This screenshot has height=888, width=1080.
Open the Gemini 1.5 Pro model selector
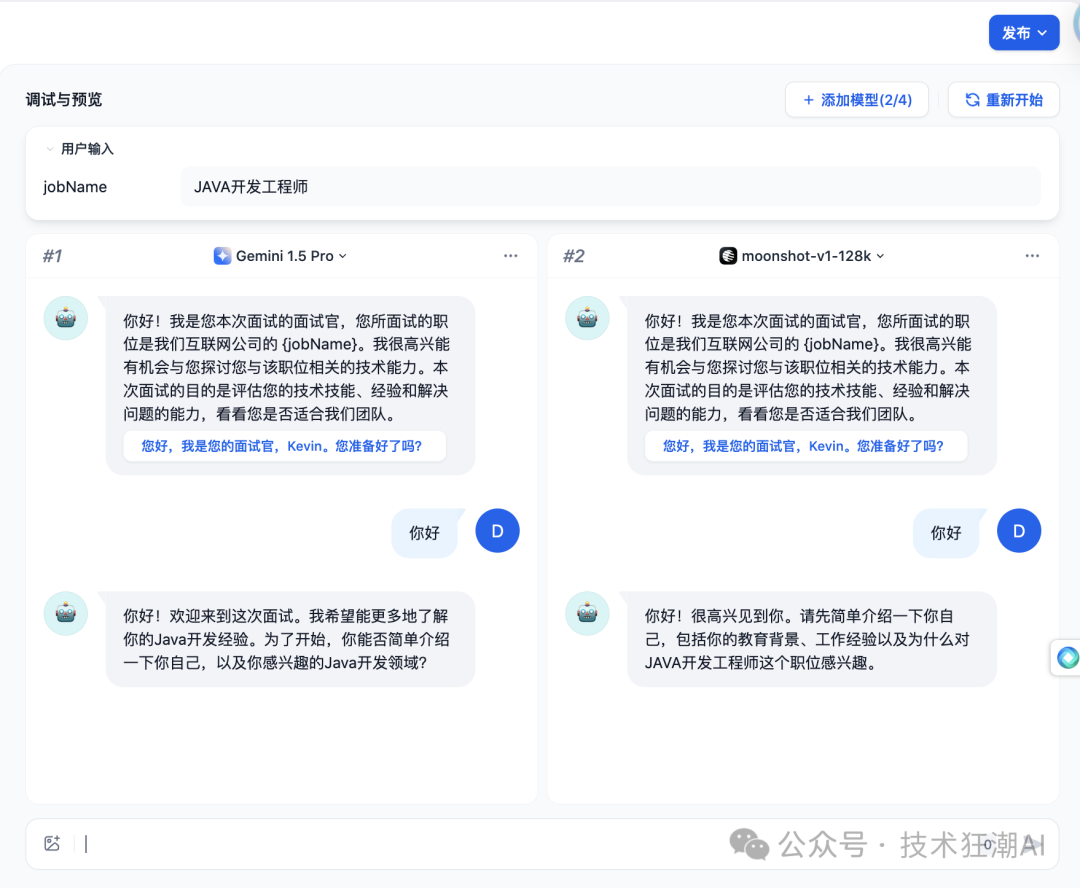(x=280, y=256)
